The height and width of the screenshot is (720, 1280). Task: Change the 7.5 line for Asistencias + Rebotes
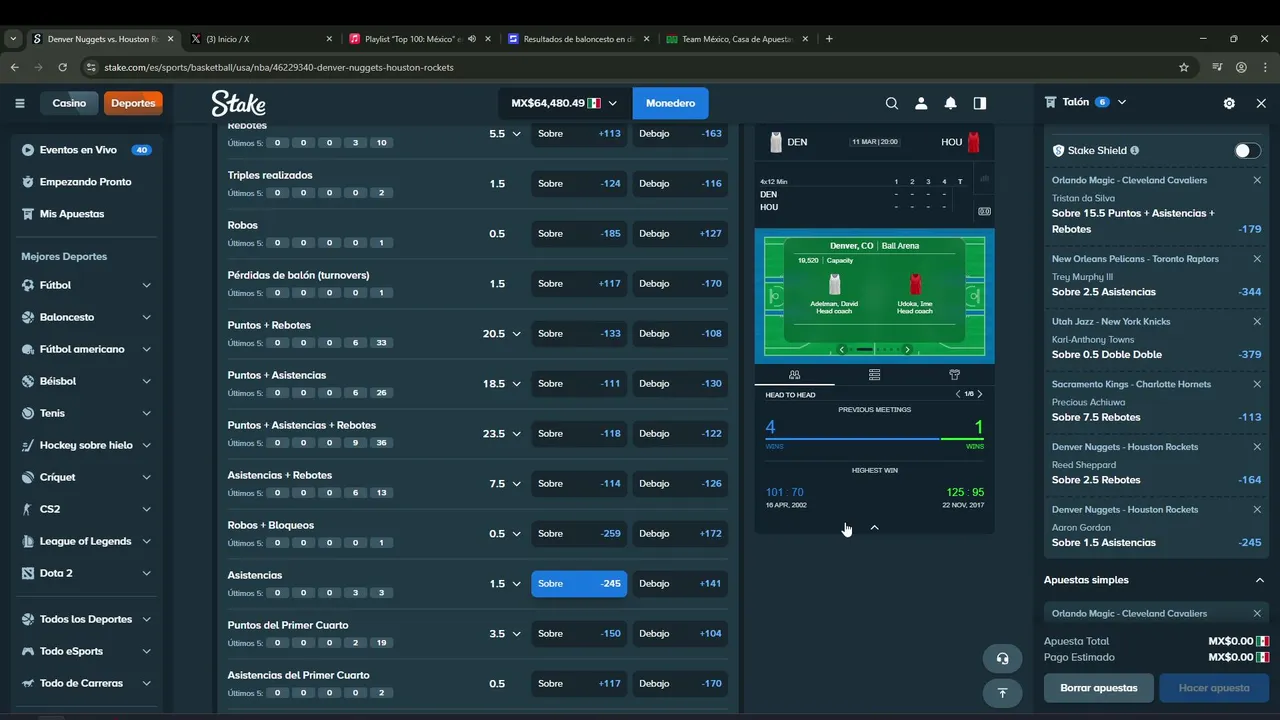pyautogui.click(x=504, y=484)
